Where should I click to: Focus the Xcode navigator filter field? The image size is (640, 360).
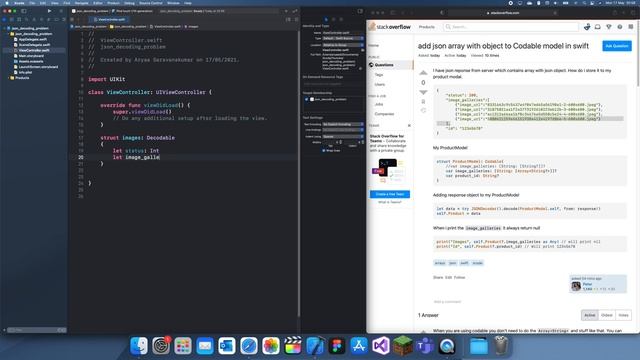point(37,330)
